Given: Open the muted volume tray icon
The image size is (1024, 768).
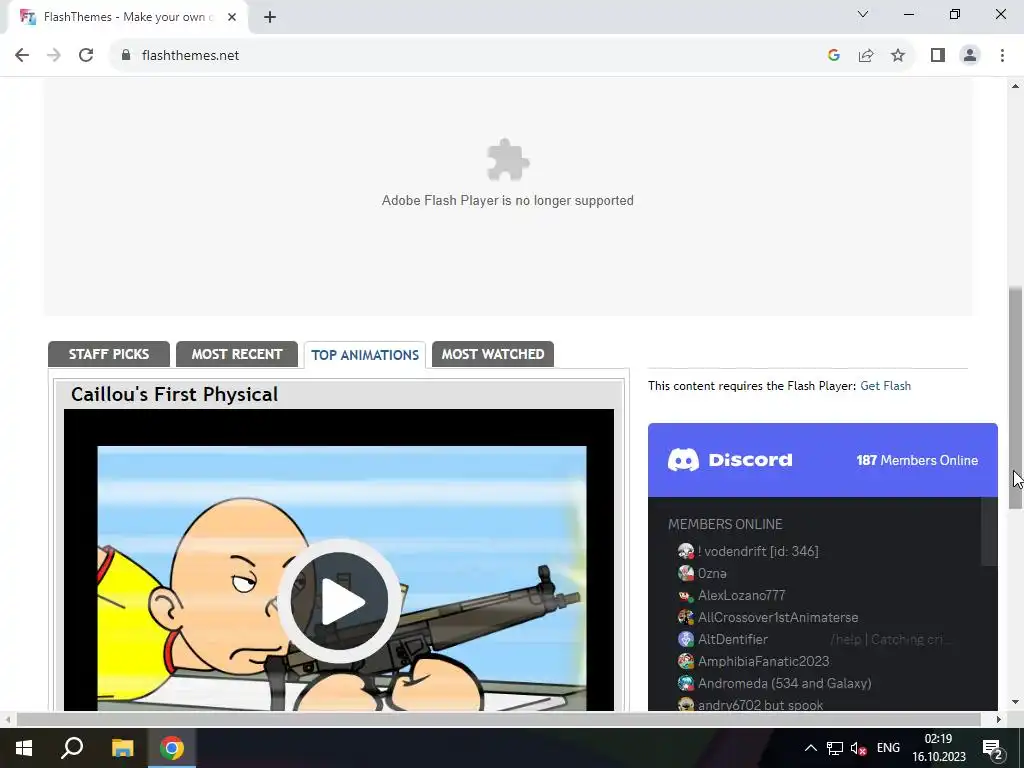Looking at the screenshot, I should [x=859, y=748].
